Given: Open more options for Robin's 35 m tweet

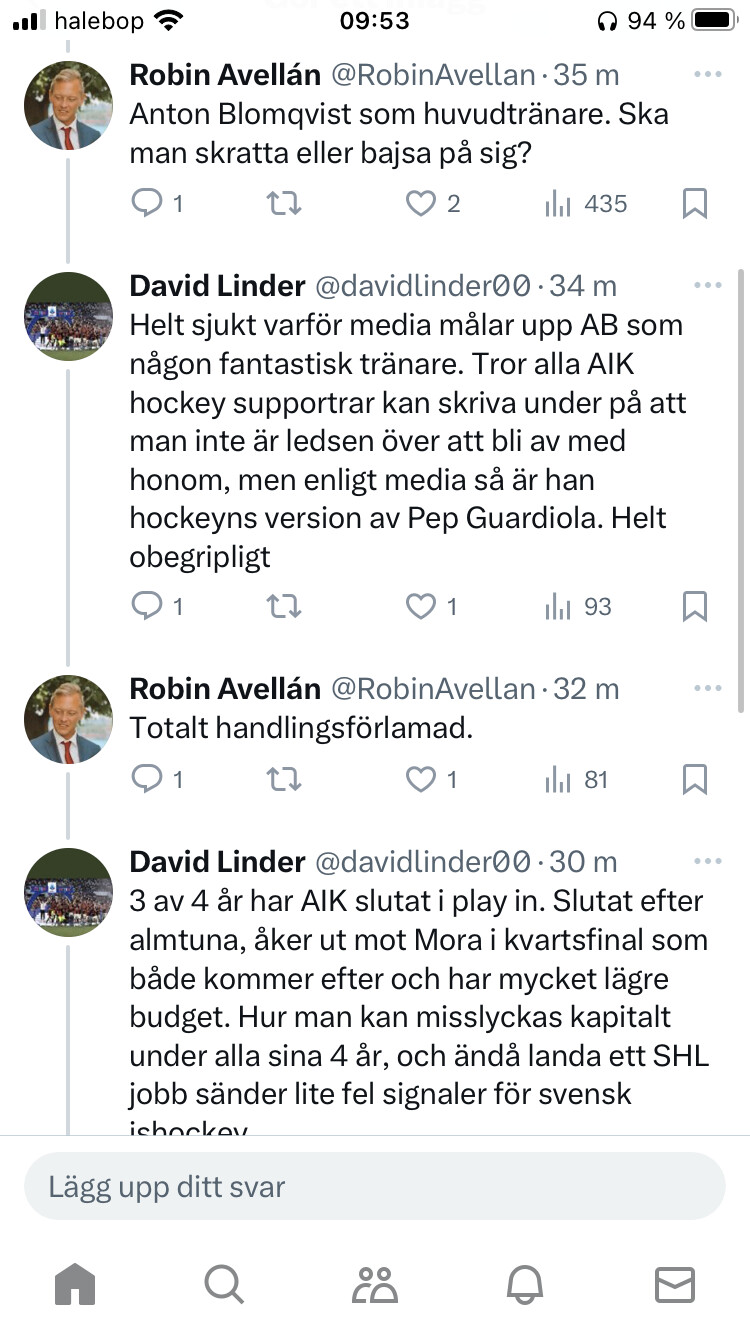Looking at the screenshot, I should click(x=707, y=74).
